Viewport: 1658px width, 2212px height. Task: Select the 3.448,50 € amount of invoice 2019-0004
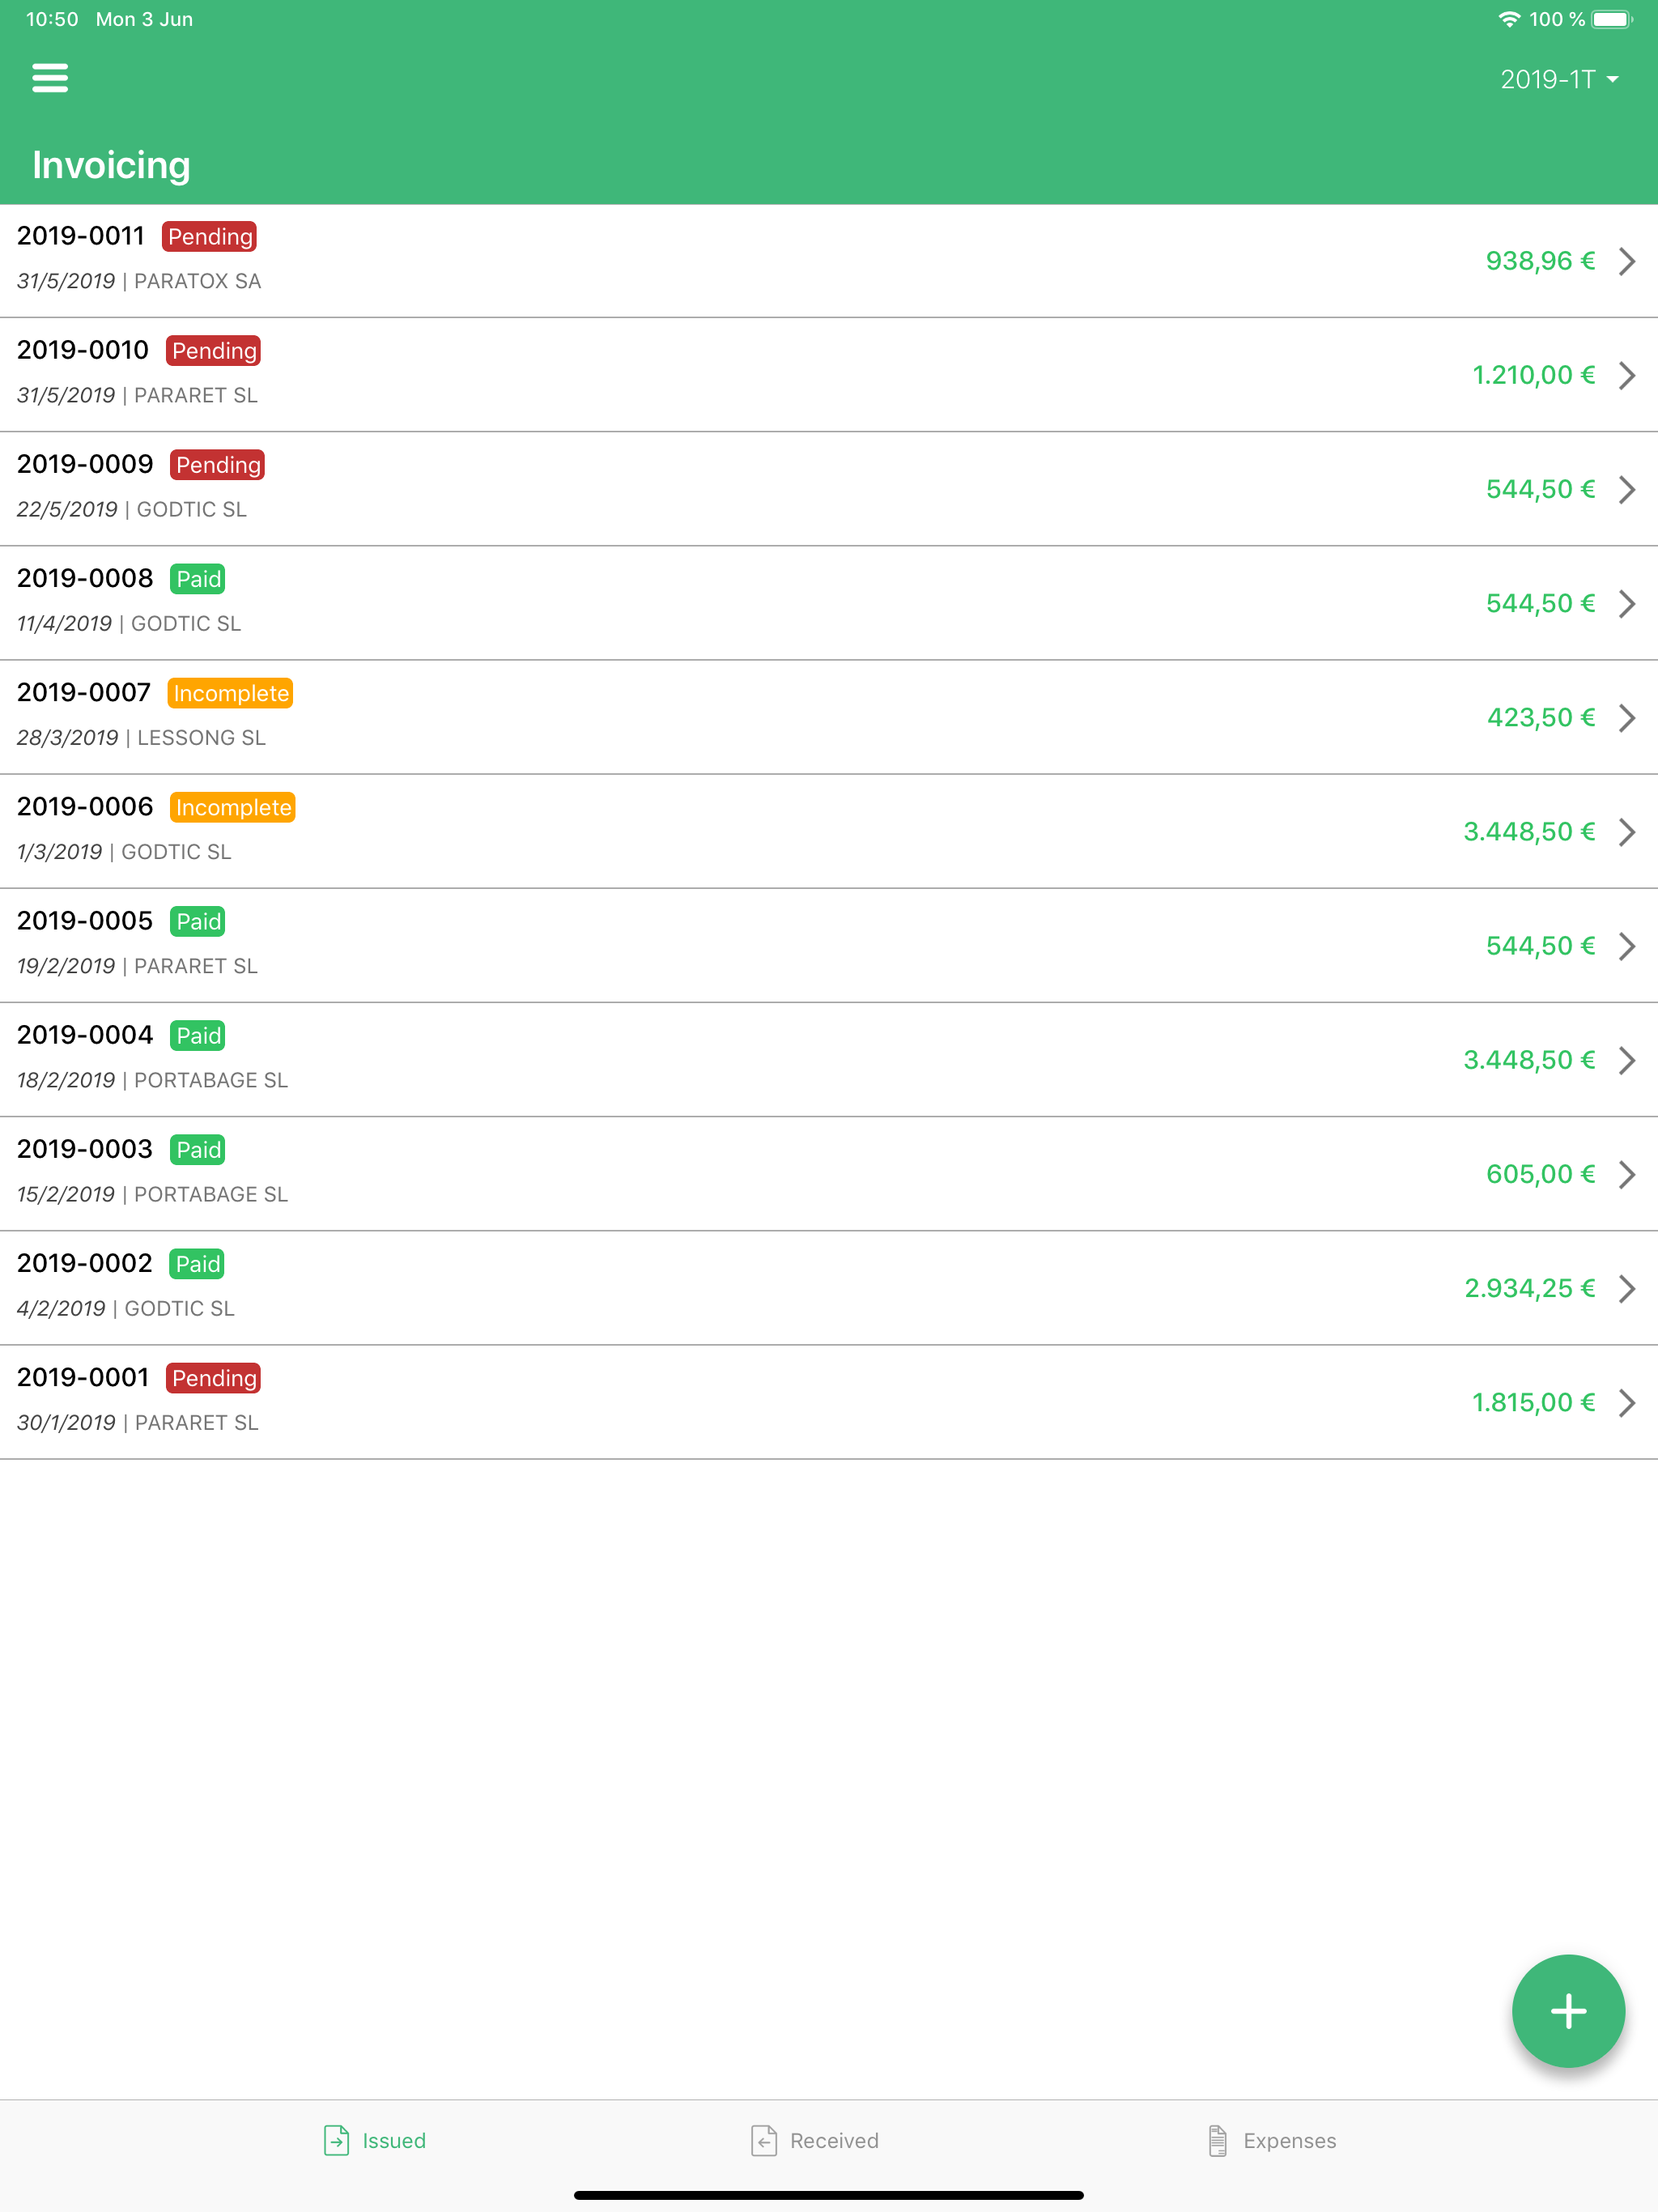(1529, 1060)
